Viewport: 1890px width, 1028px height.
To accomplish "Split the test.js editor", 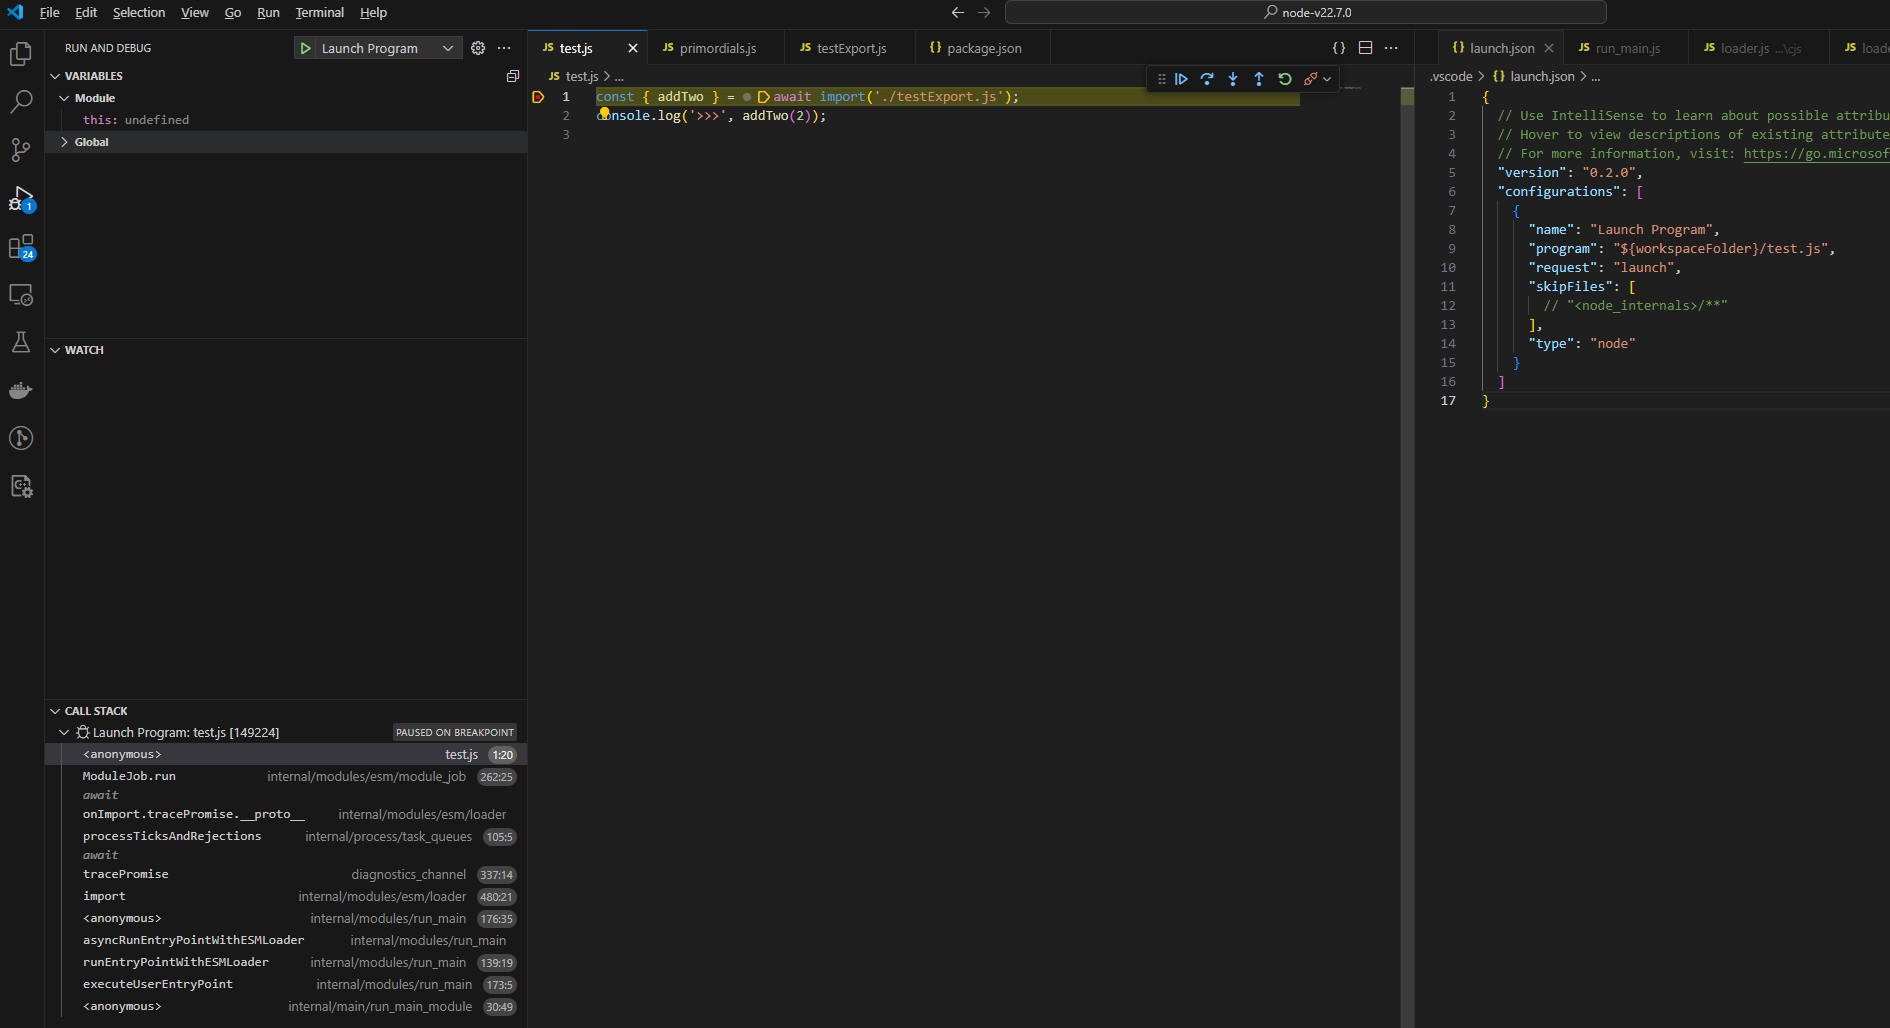I will click(1365, 48).
